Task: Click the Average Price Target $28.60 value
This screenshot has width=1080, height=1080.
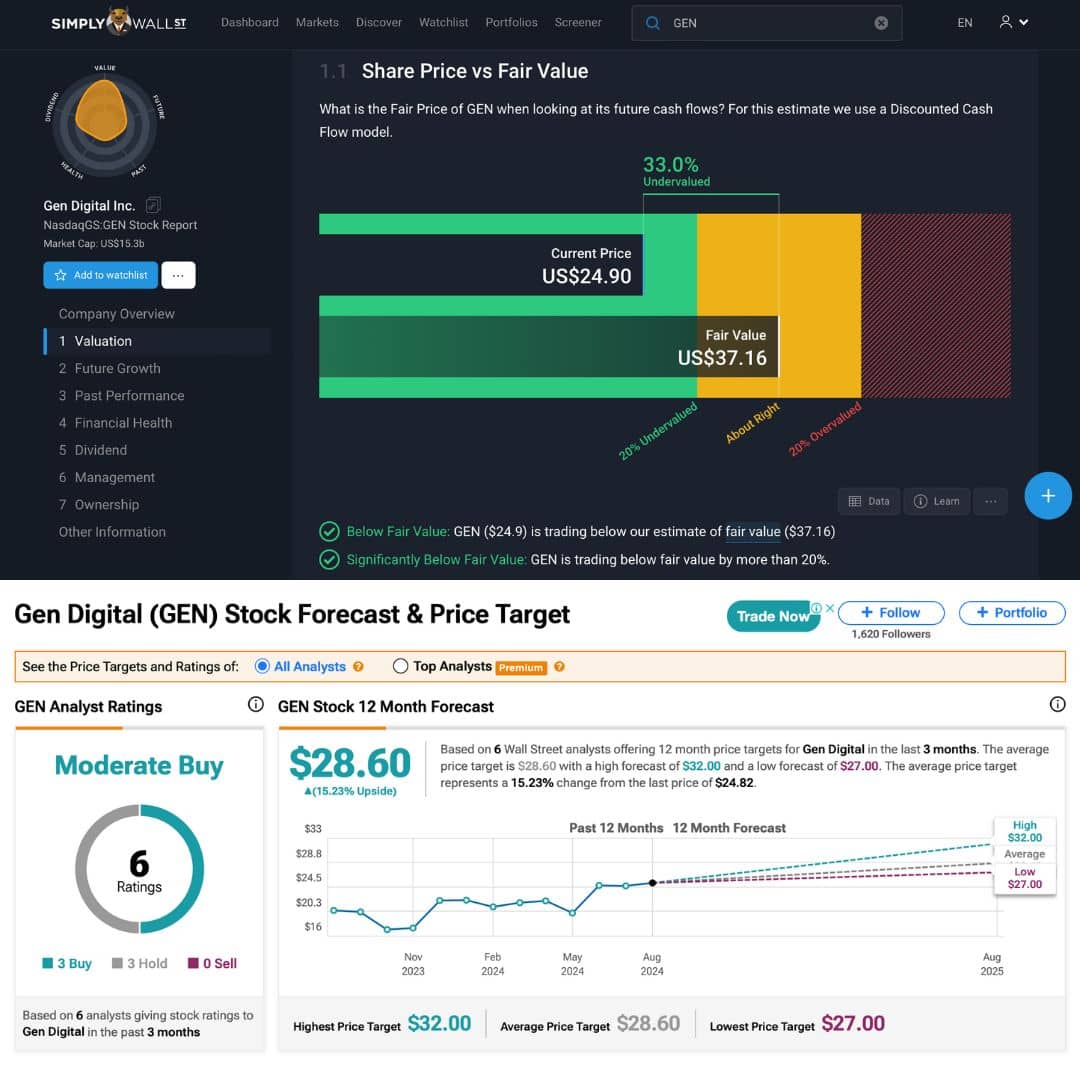Action: coord(648,1024)
